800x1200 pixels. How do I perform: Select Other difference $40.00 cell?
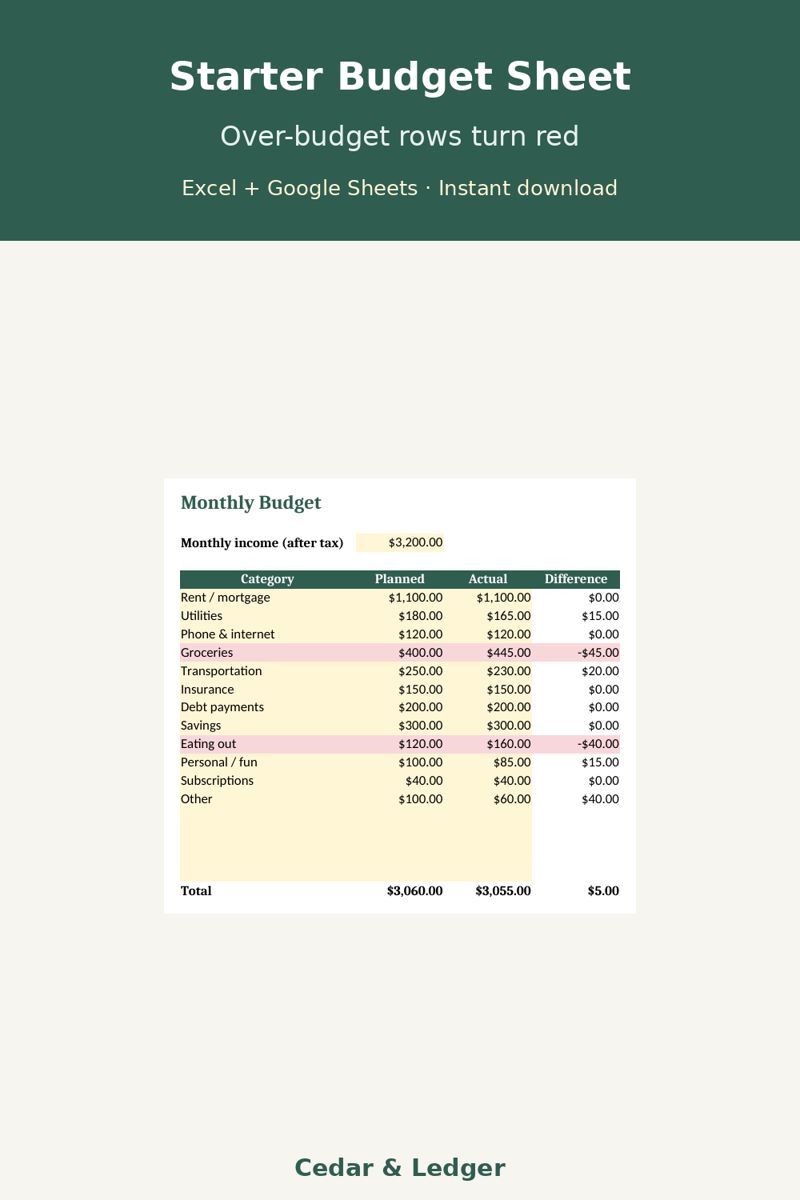point(576,799)
